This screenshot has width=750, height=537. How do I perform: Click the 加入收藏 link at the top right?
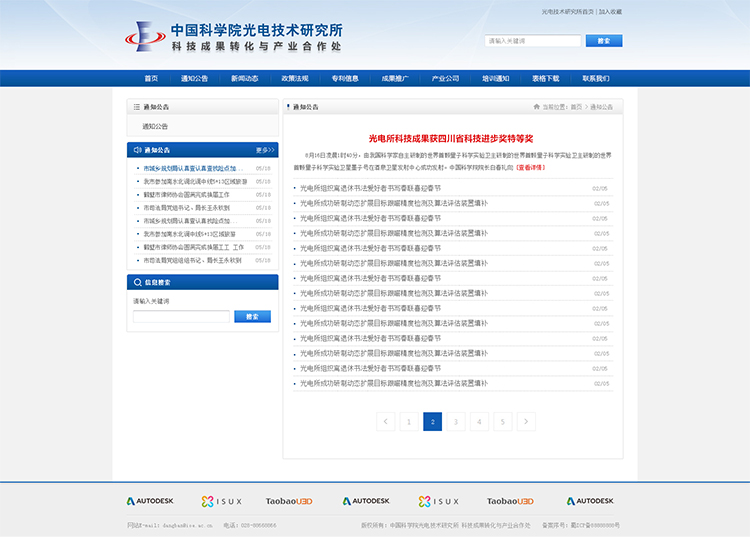[610, 12]
